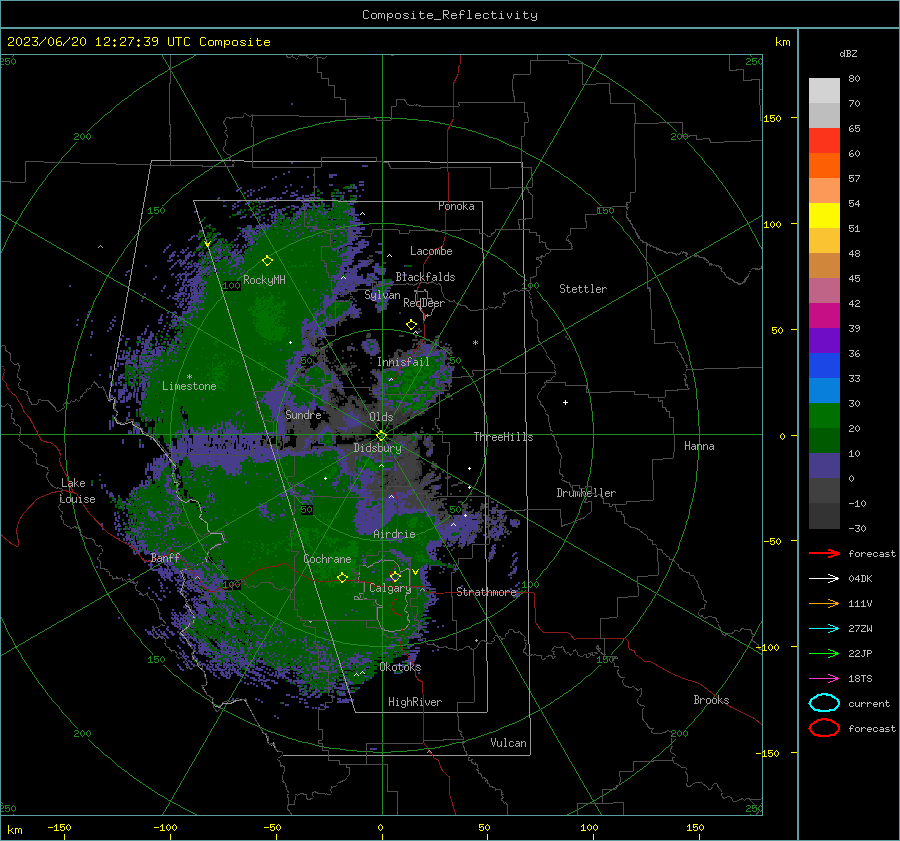Click the Strathmore city label
The image size is (900, 841).
point(486,592)
